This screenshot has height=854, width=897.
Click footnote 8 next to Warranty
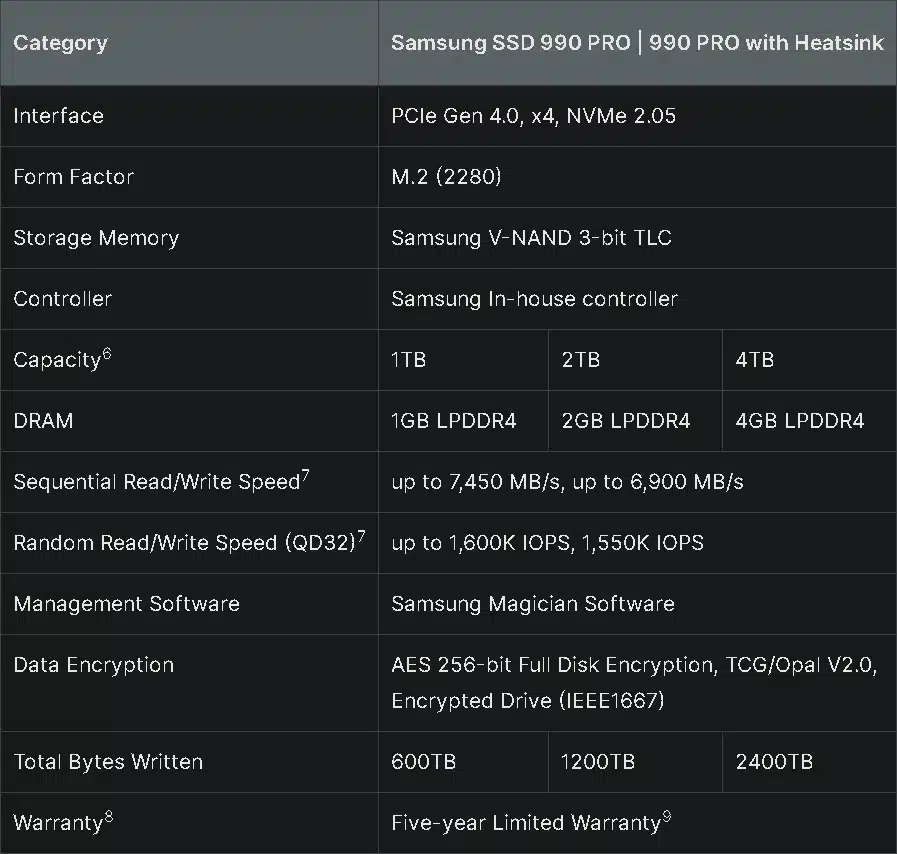coord(108,817)
